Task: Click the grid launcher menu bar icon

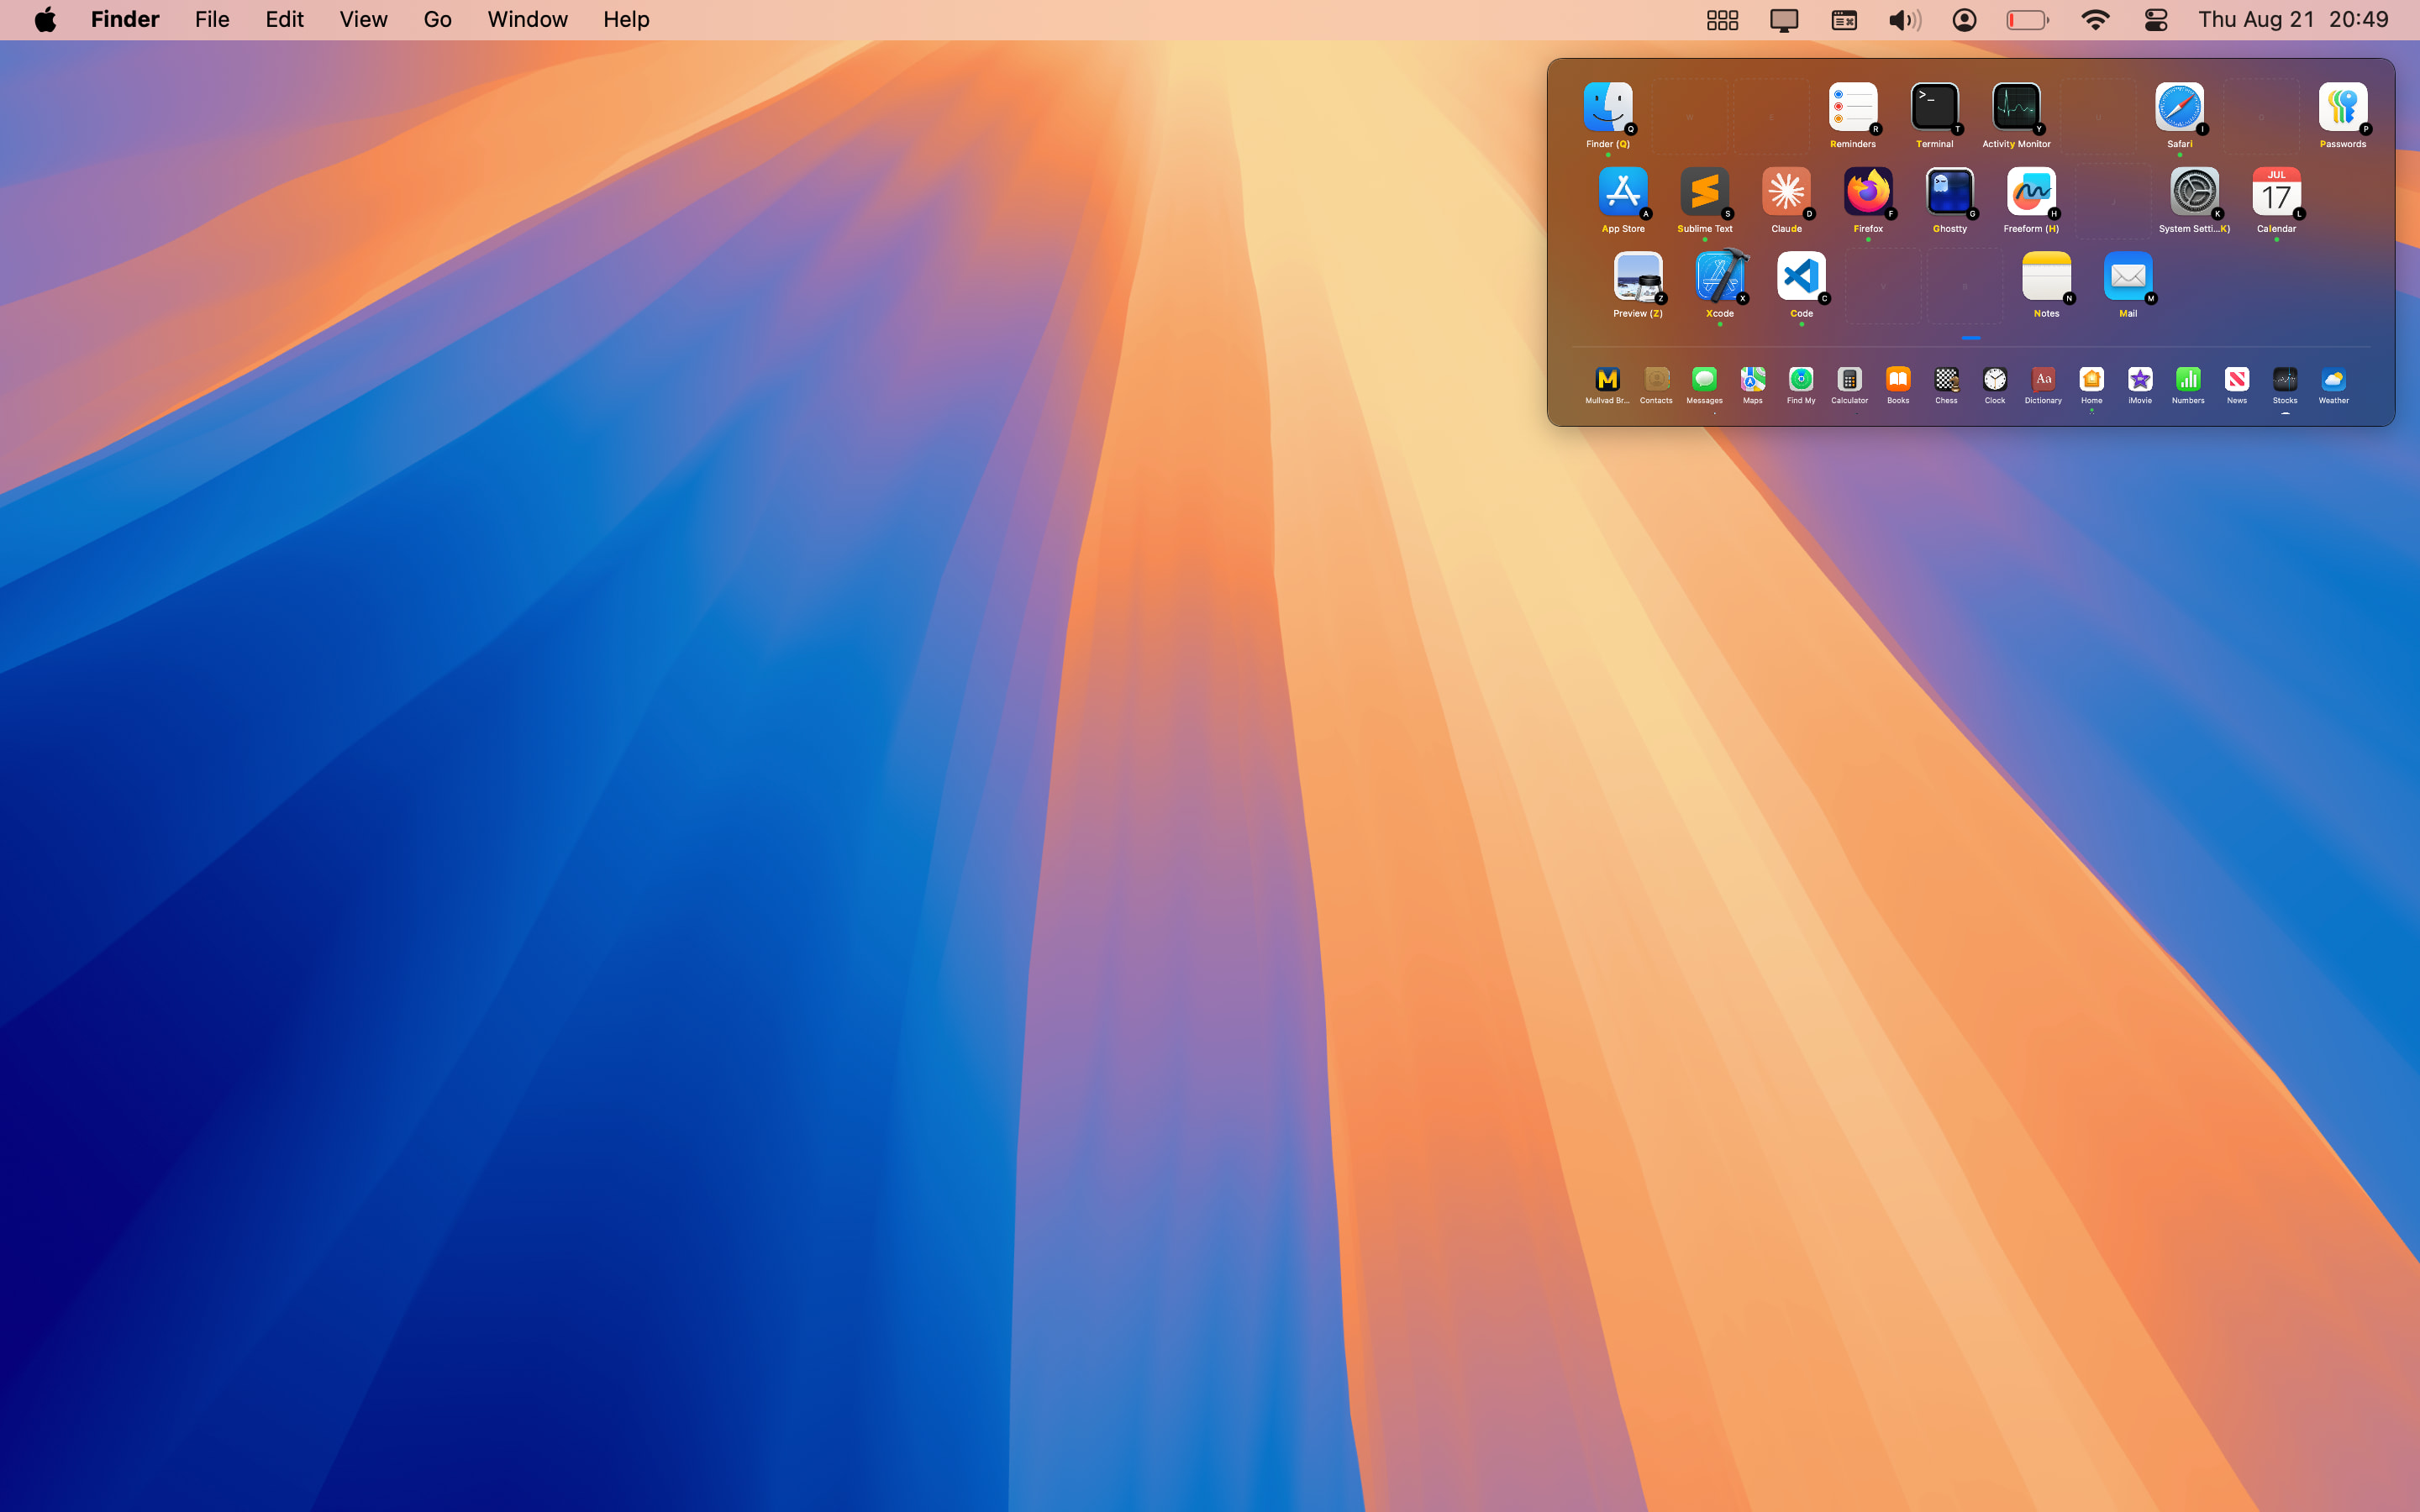Action: [x=1722, y=20]
